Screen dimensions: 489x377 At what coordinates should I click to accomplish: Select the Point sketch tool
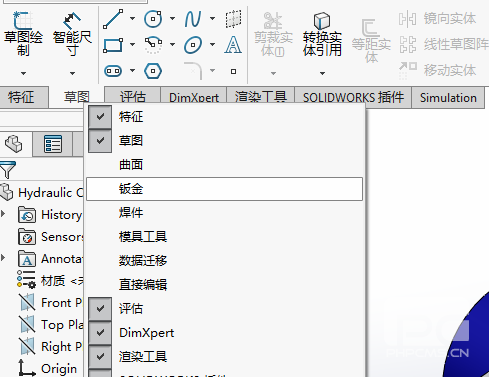[233, 71]
